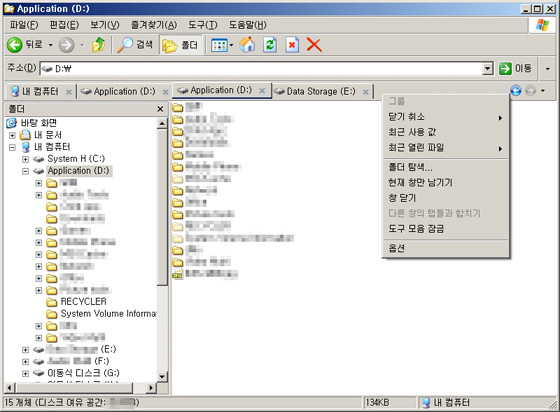Choose 닫기 취소 in context menu

pos(445,117)
